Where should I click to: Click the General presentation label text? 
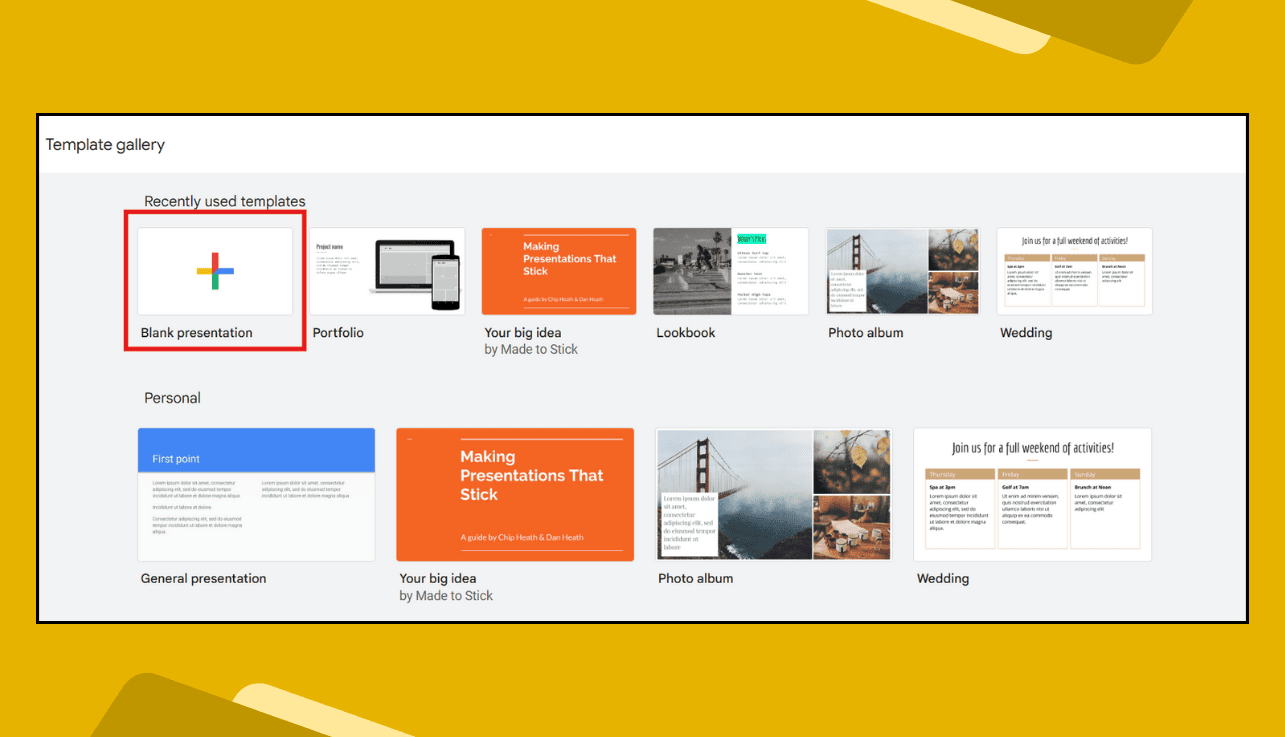tap(203, 578)
